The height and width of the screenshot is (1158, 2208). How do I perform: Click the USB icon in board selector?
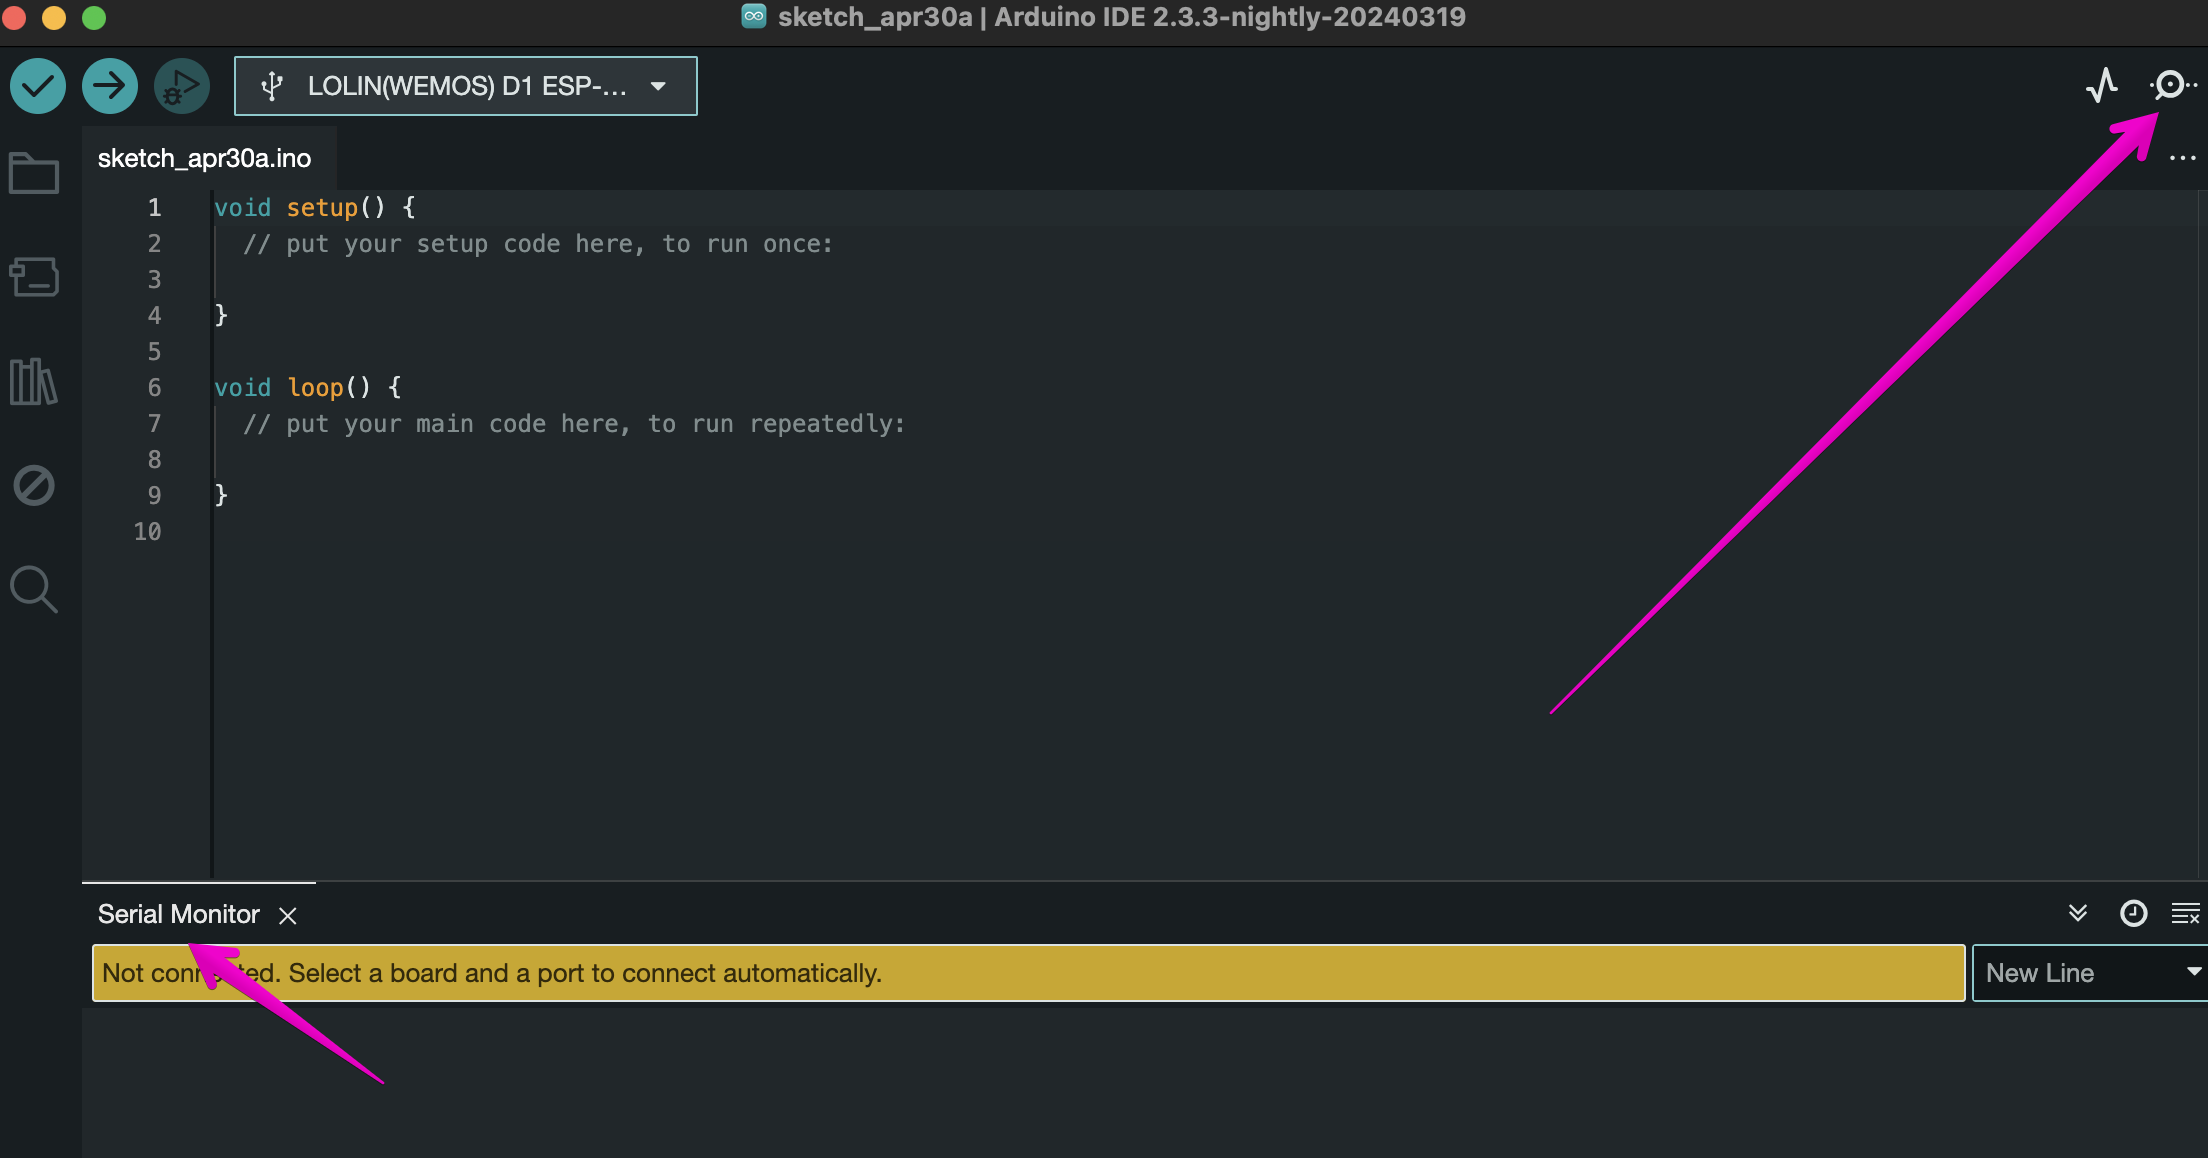[272, 86]
